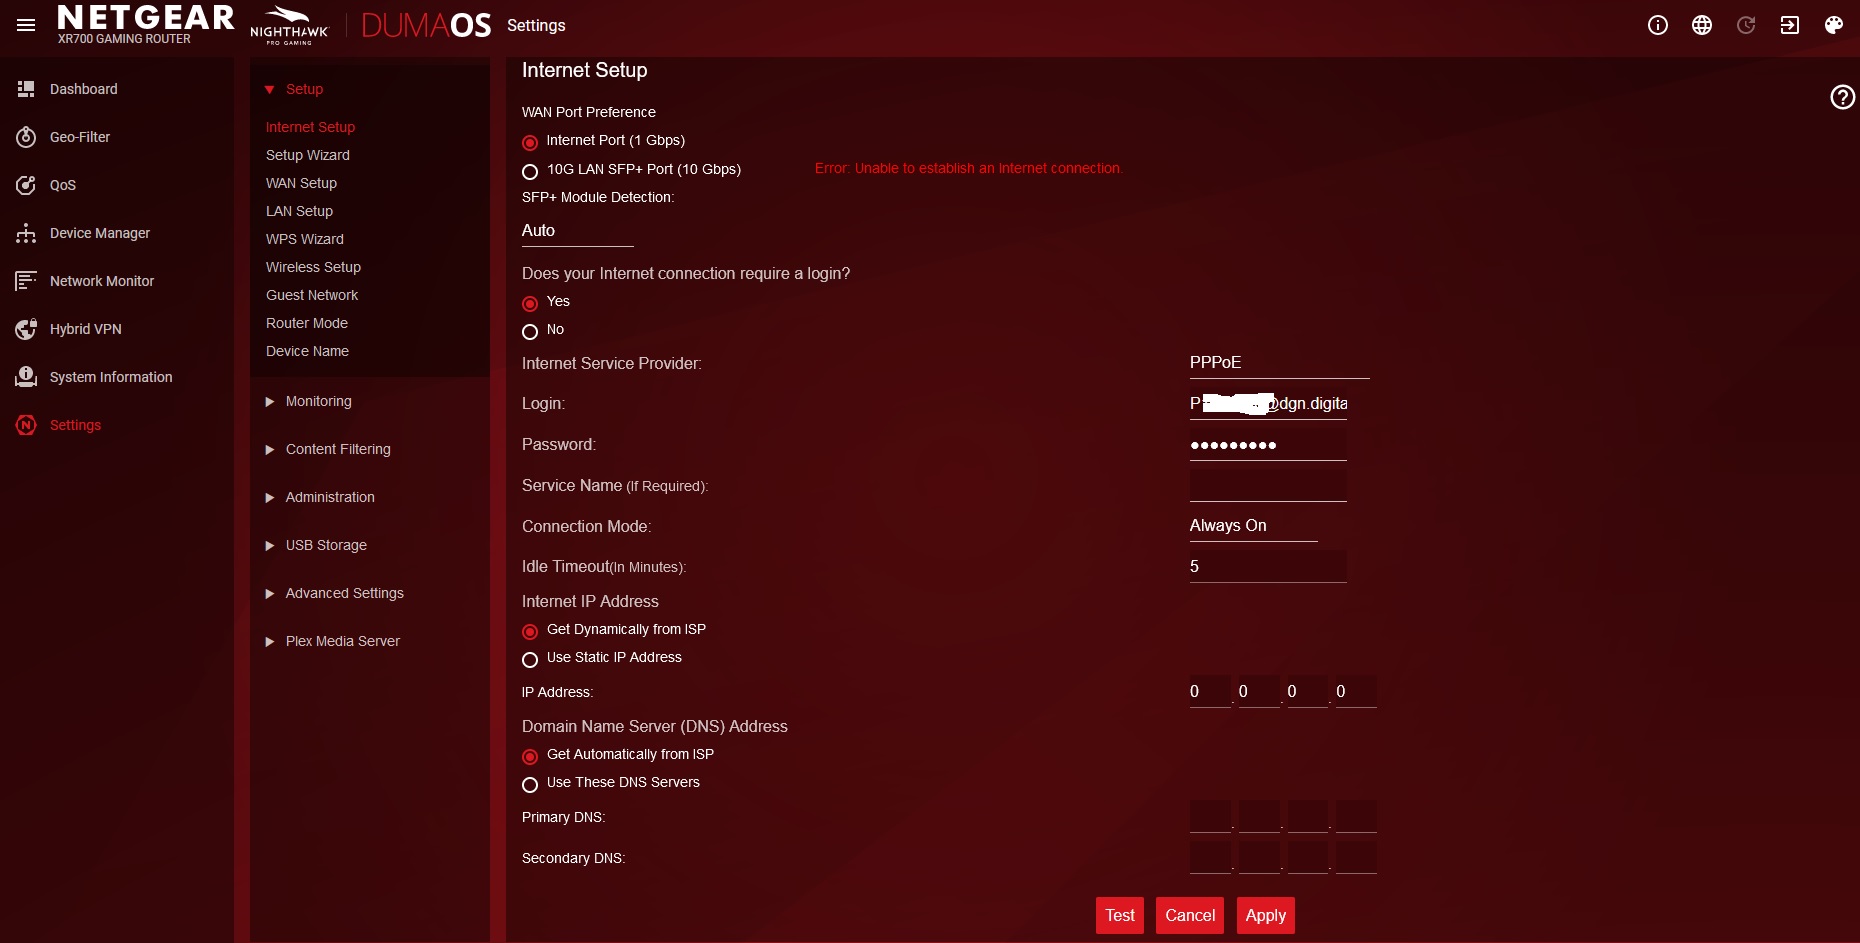Select Yes for login required
1860x943 pixels.
(x=530, y=303)
